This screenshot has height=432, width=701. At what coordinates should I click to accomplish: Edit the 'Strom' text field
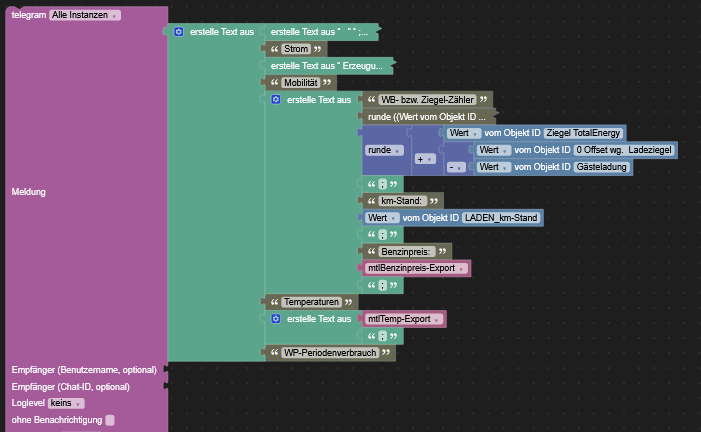pyautogui.click(x=296, y=49)
